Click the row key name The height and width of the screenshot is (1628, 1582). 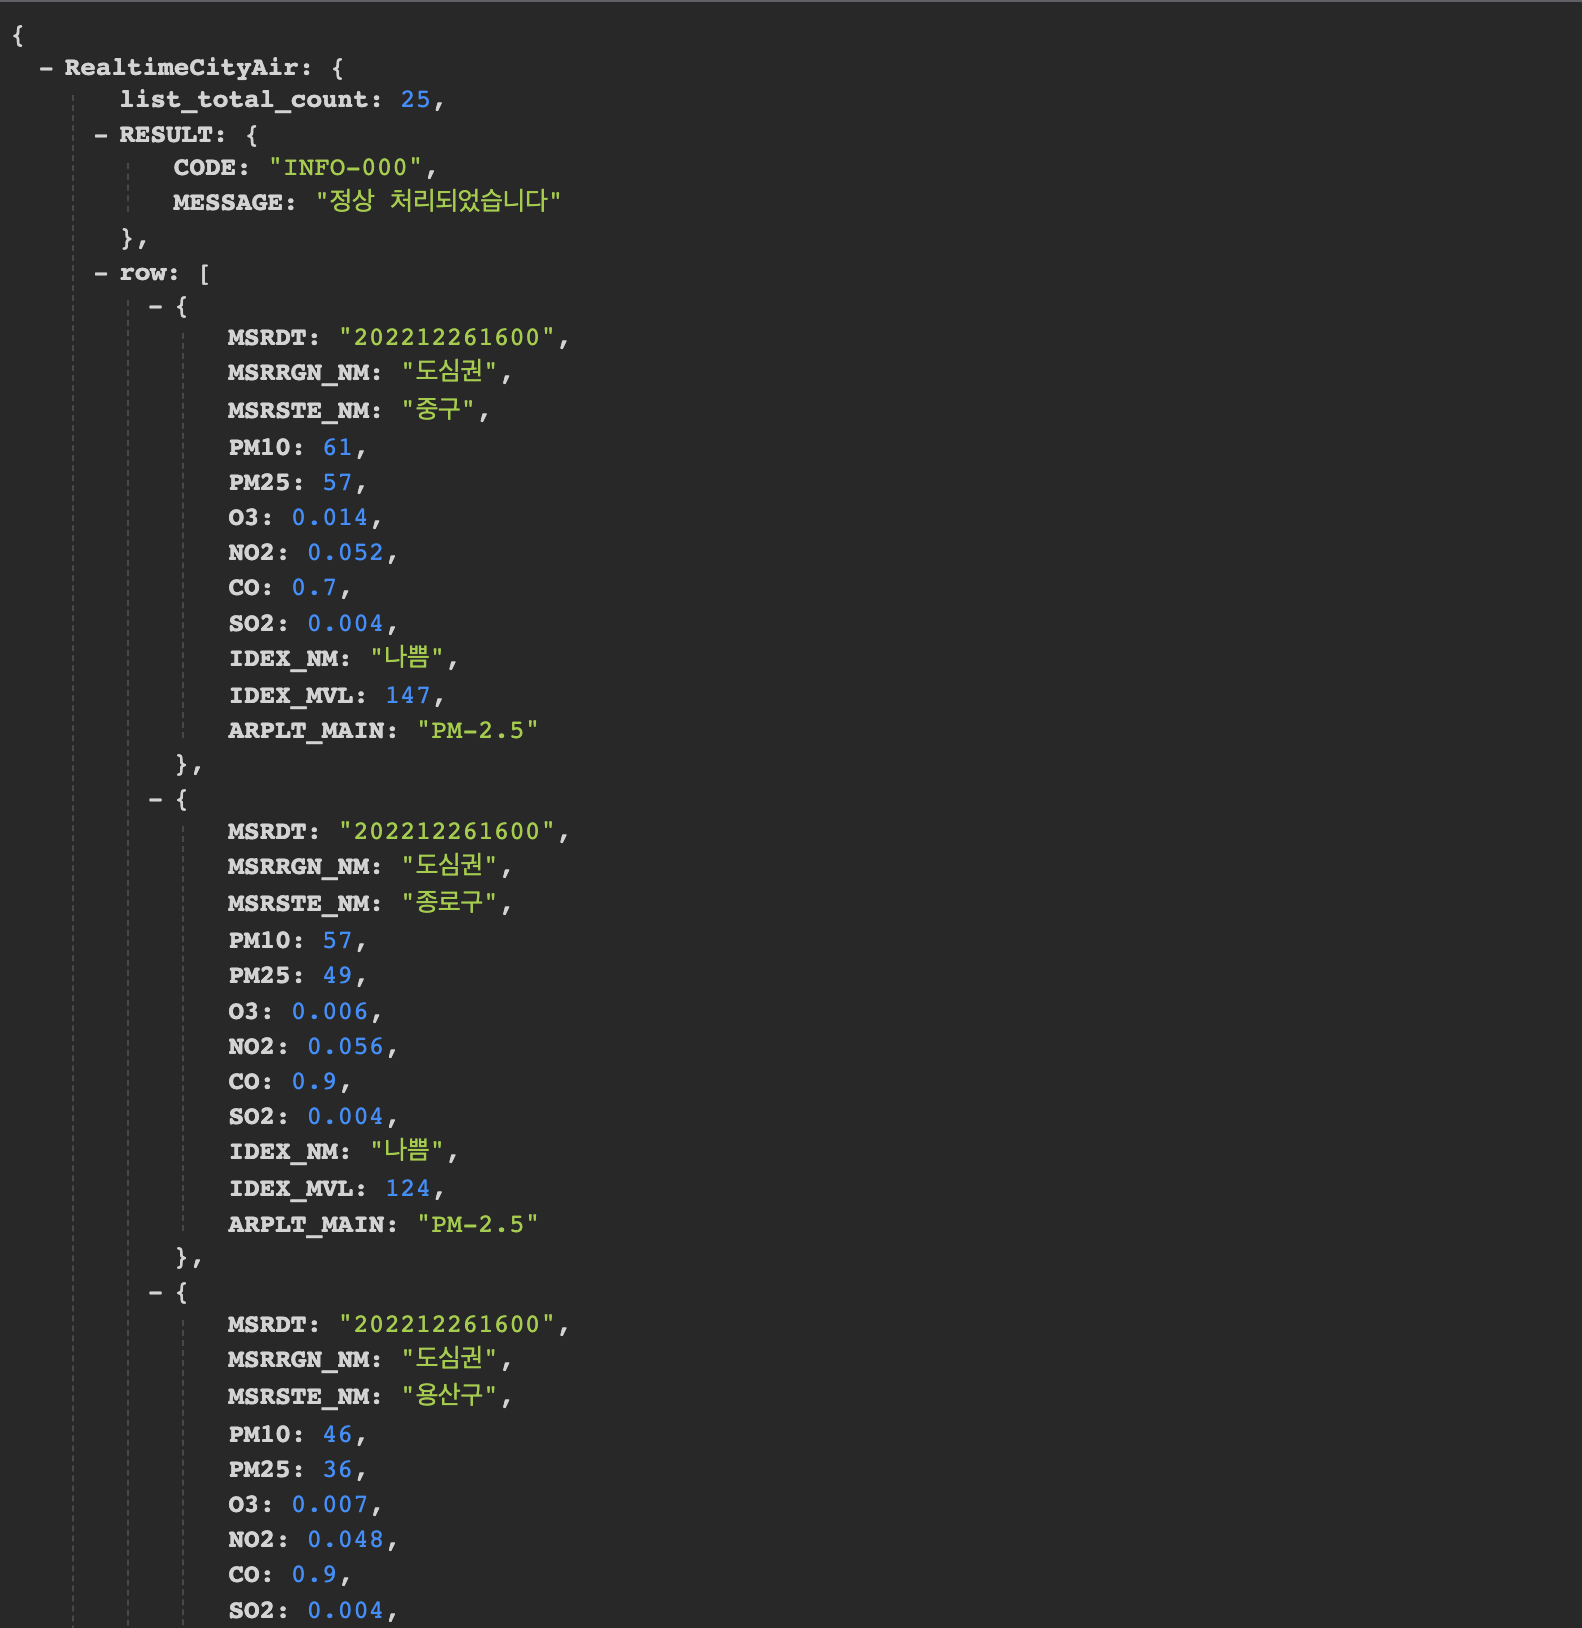(x=143, y=273)
